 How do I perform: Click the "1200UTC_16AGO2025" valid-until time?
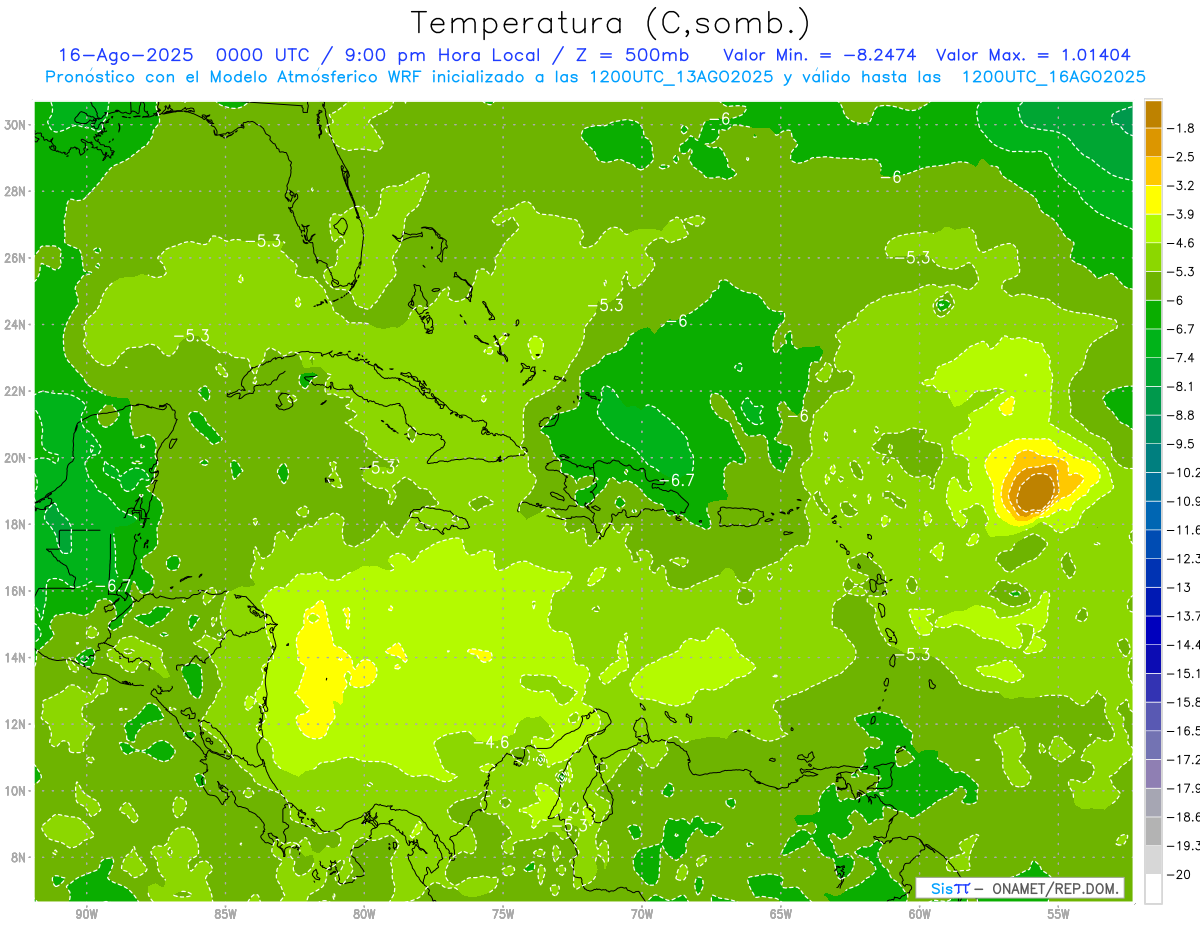click(1053, 77)
